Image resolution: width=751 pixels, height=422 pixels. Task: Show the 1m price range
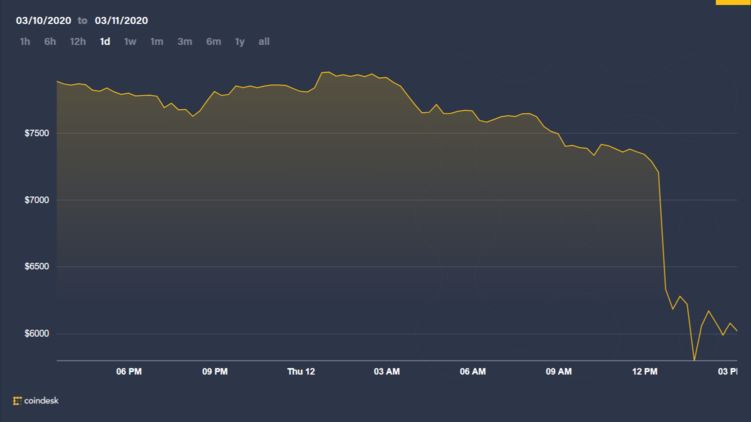pos(157,41)
